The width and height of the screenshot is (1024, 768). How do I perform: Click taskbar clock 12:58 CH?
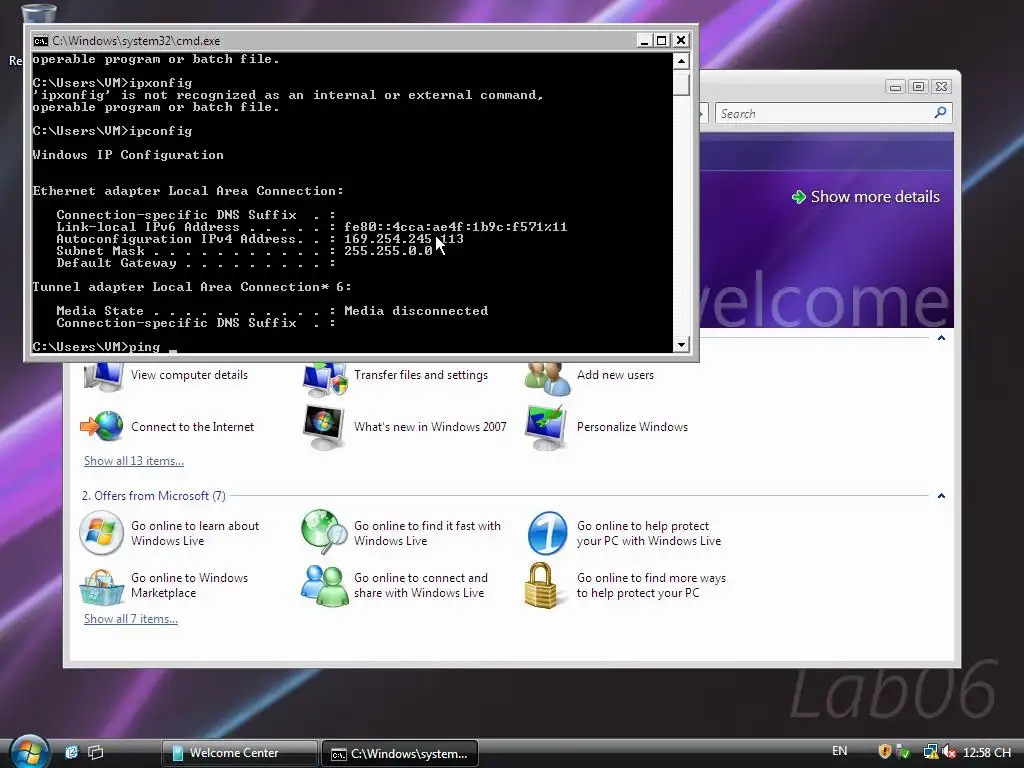(x=987, y=752)
